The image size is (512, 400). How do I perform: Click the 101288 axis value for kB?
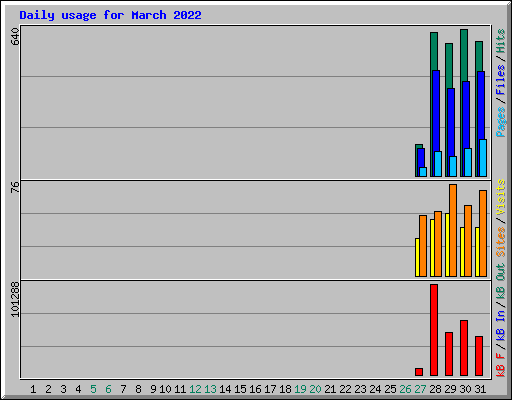click(15, 299)
